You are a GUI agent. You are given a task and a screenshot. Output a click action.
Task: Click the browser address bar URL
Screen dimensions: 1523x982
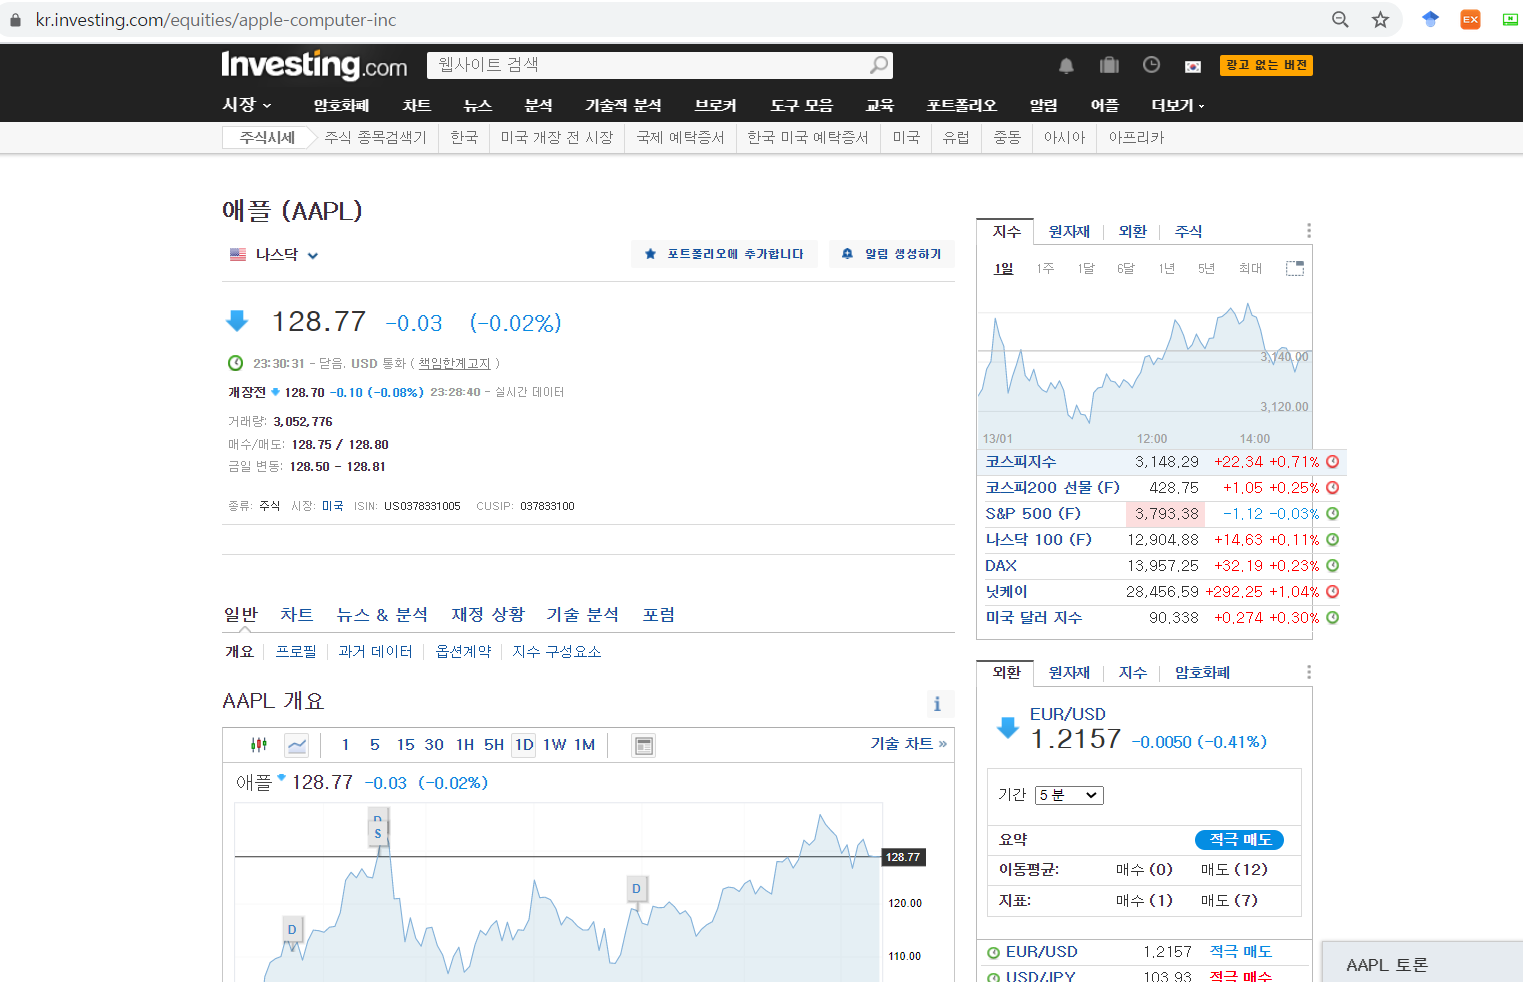pos(216,20)
